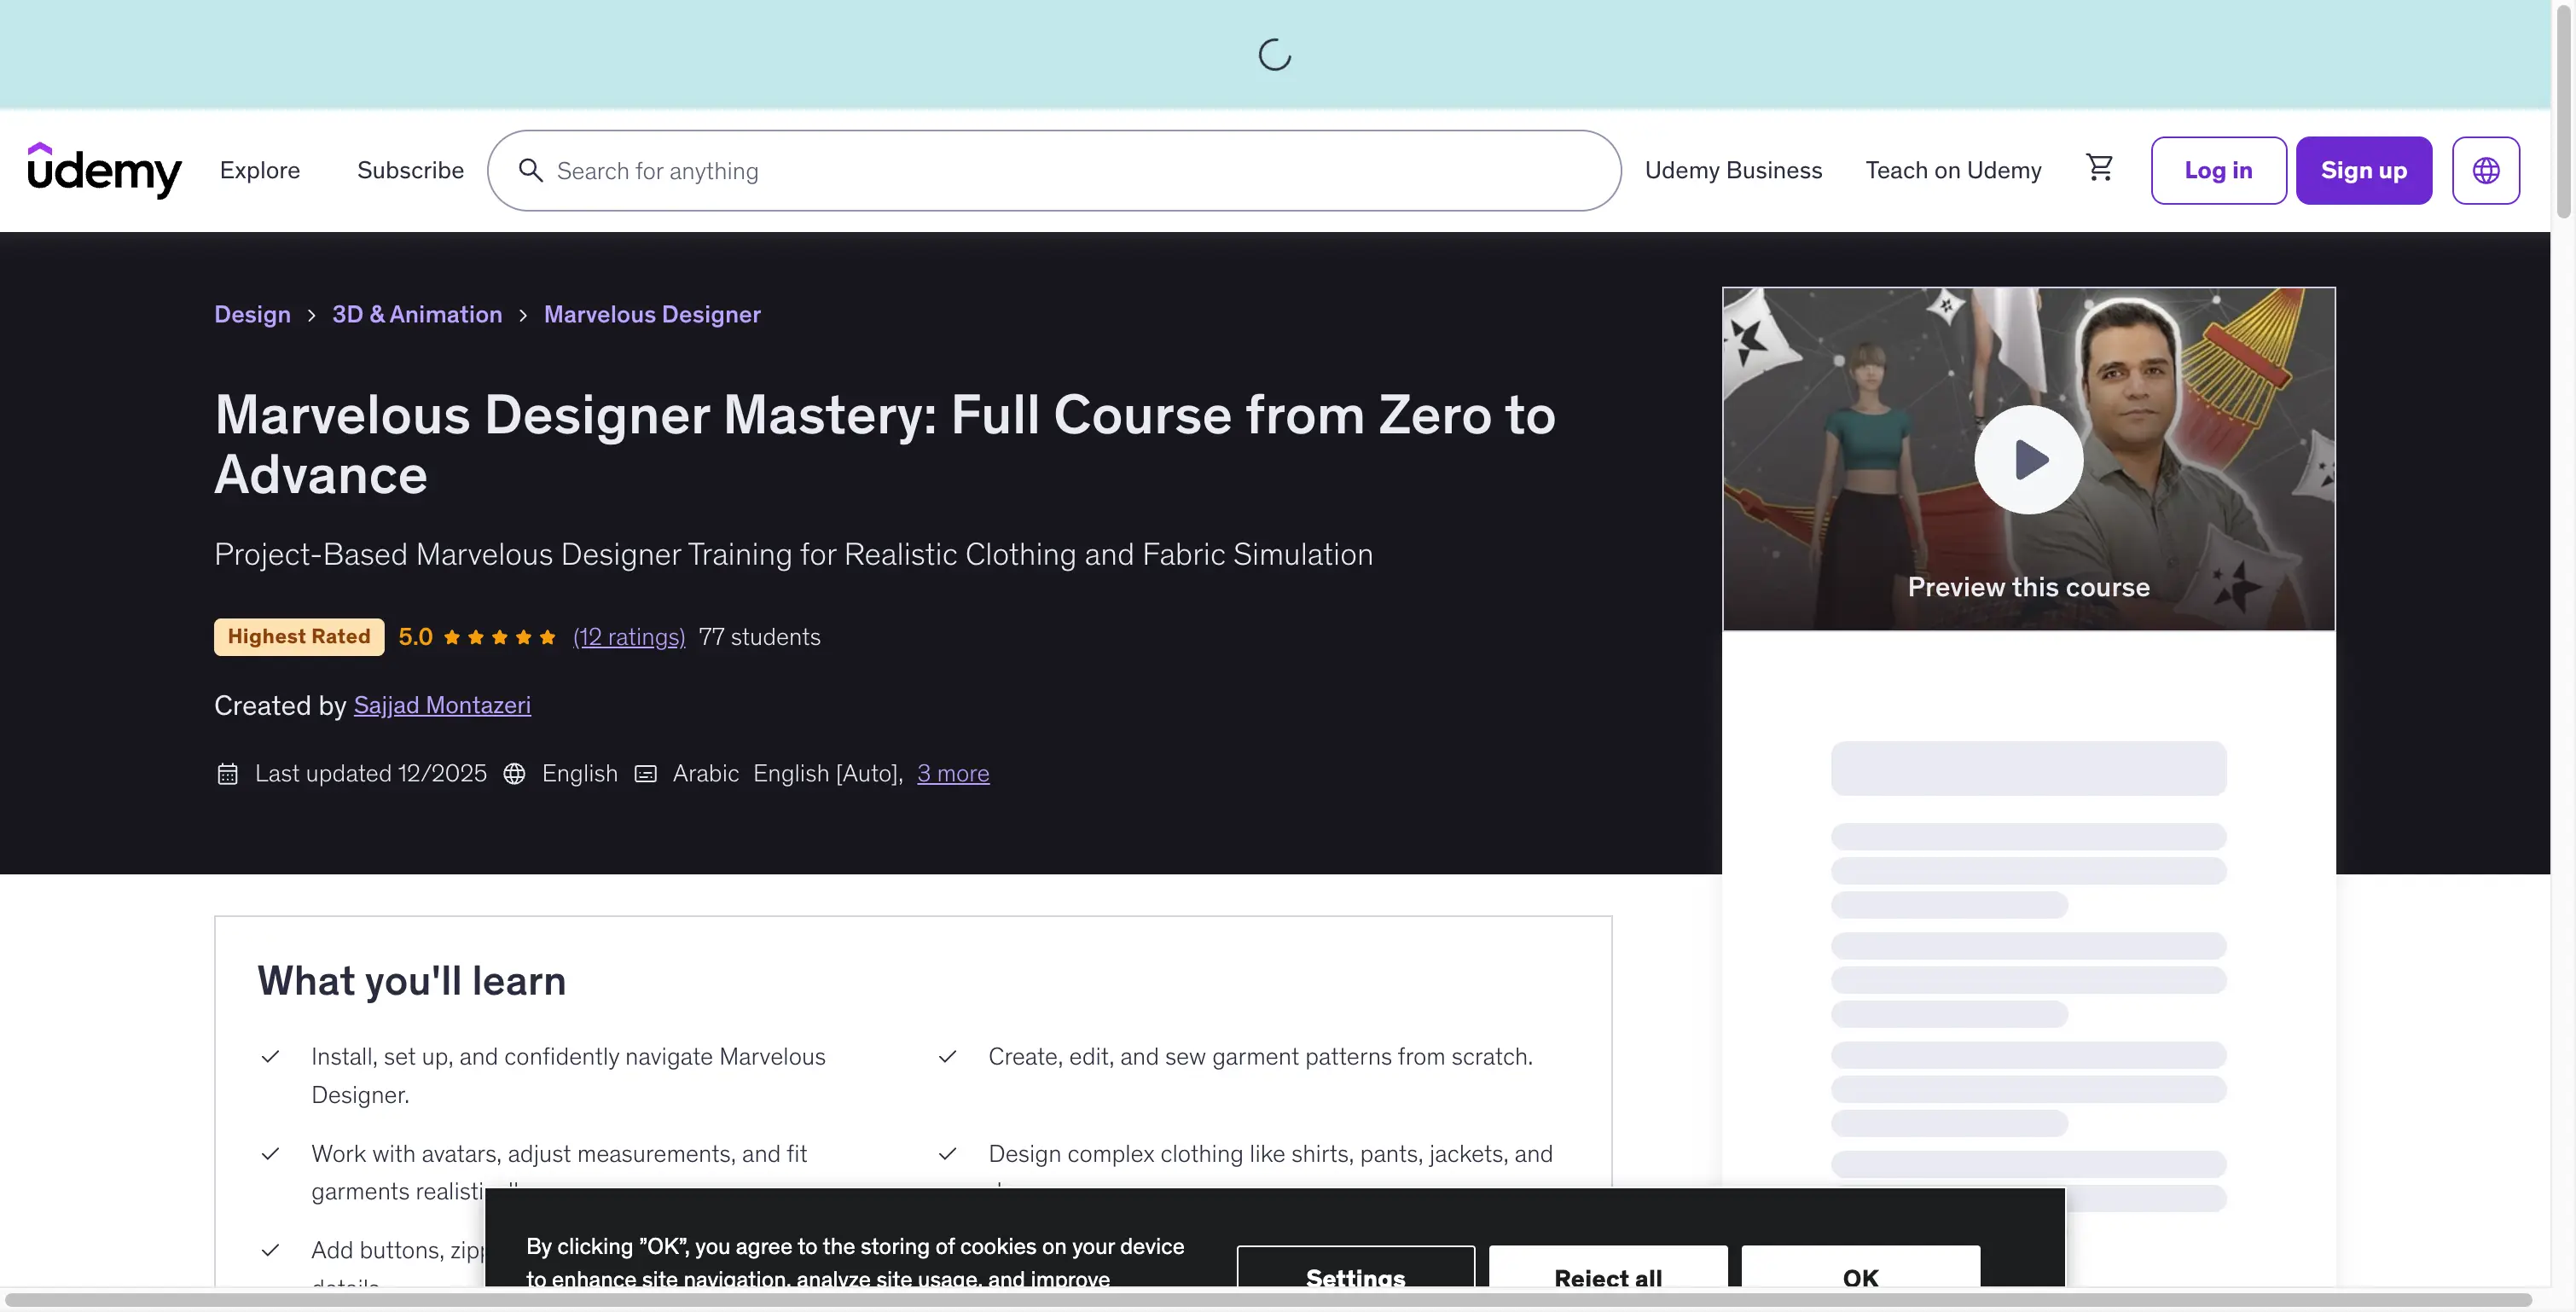Open the shopping cart
2576x1312 pixels.
2100,168
